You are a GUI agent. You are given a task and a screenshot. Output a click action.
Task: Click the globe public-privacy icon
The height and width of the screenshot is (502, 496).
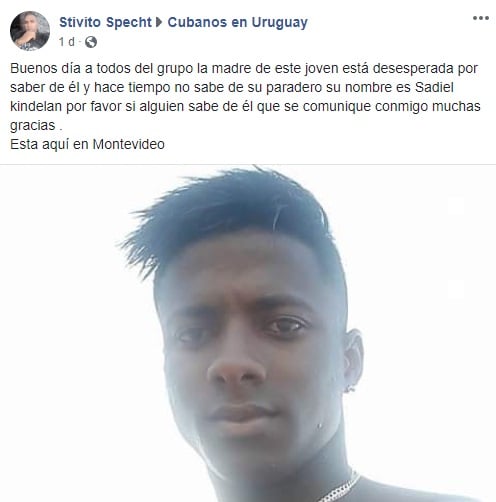(x=91, y=42)
